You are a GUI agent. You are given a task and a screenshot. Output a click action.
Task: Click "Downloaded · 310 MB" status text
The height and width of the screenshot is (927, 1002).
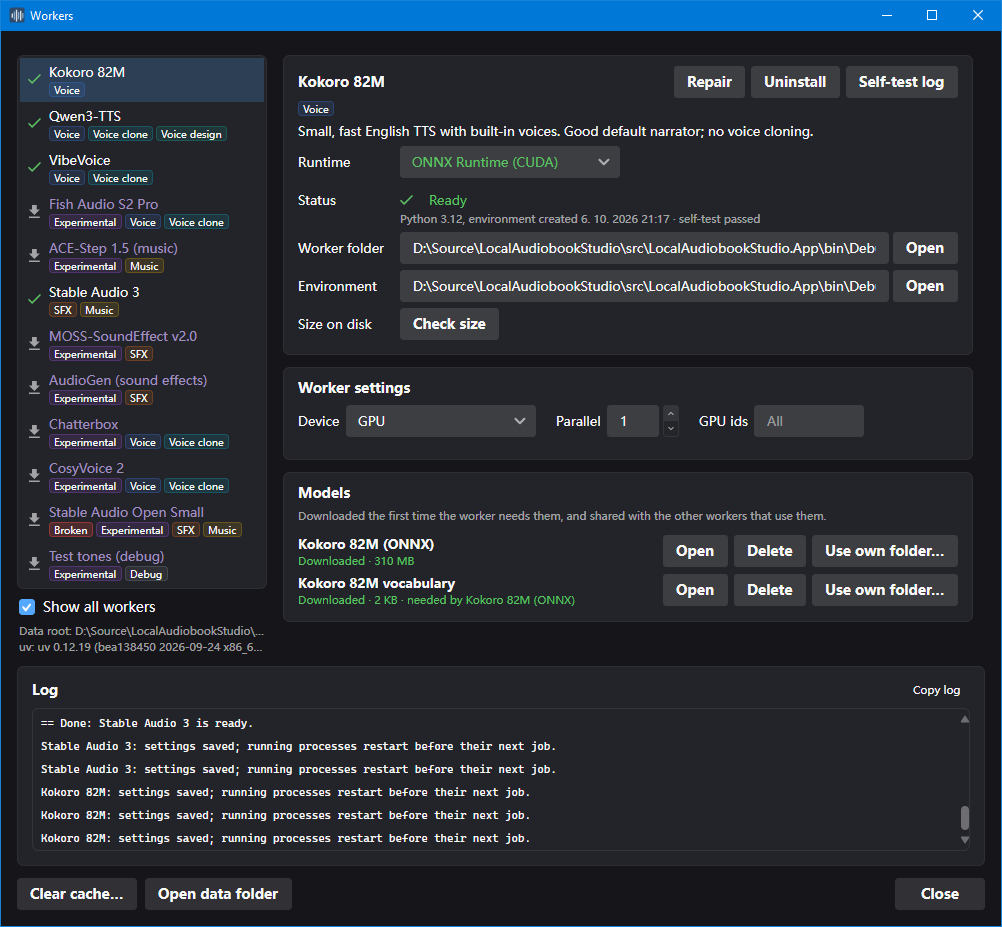pos(356,561)
